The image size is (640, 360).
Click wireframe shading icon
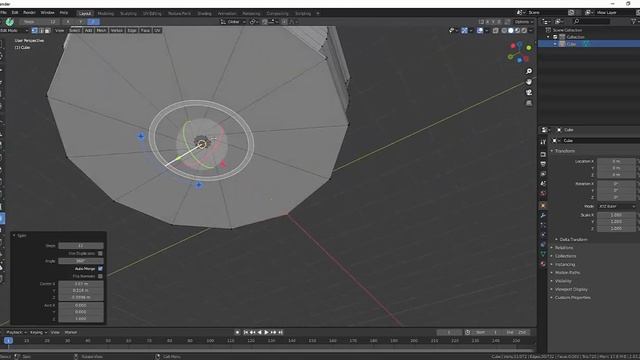click(504, 31)
